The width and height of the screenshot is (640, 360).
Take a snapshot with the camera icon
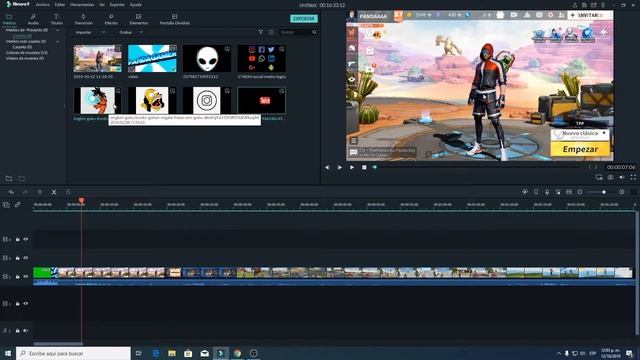[x=611, y=177]
